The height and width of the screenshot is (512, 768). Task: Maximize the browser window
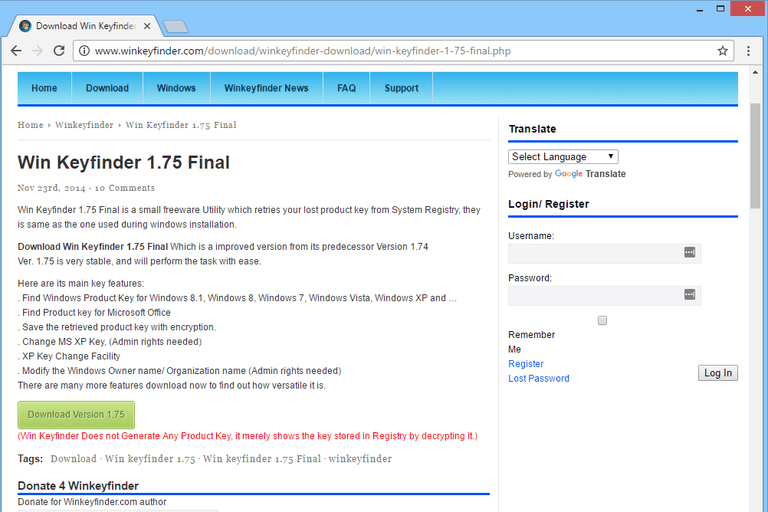[720, 9]
